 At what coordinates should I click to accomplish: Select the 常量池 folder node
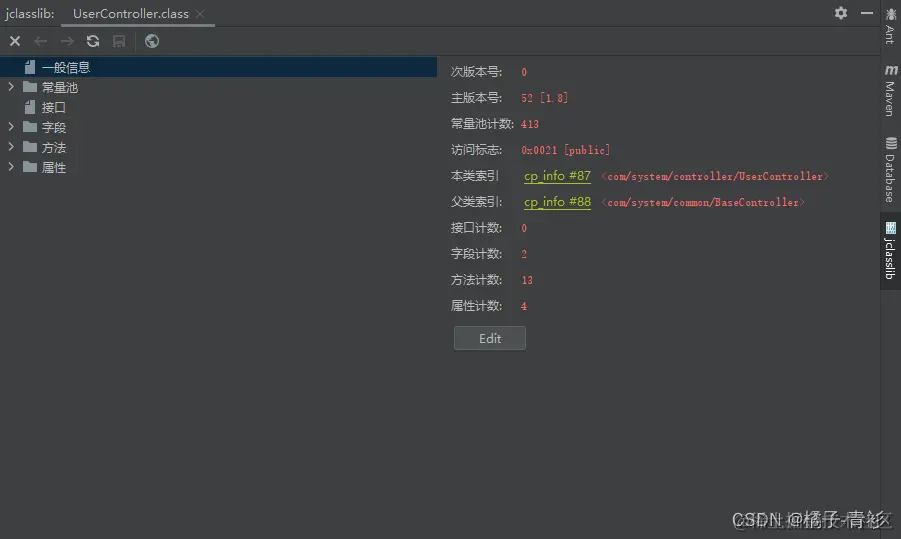[x=59, y=87]
